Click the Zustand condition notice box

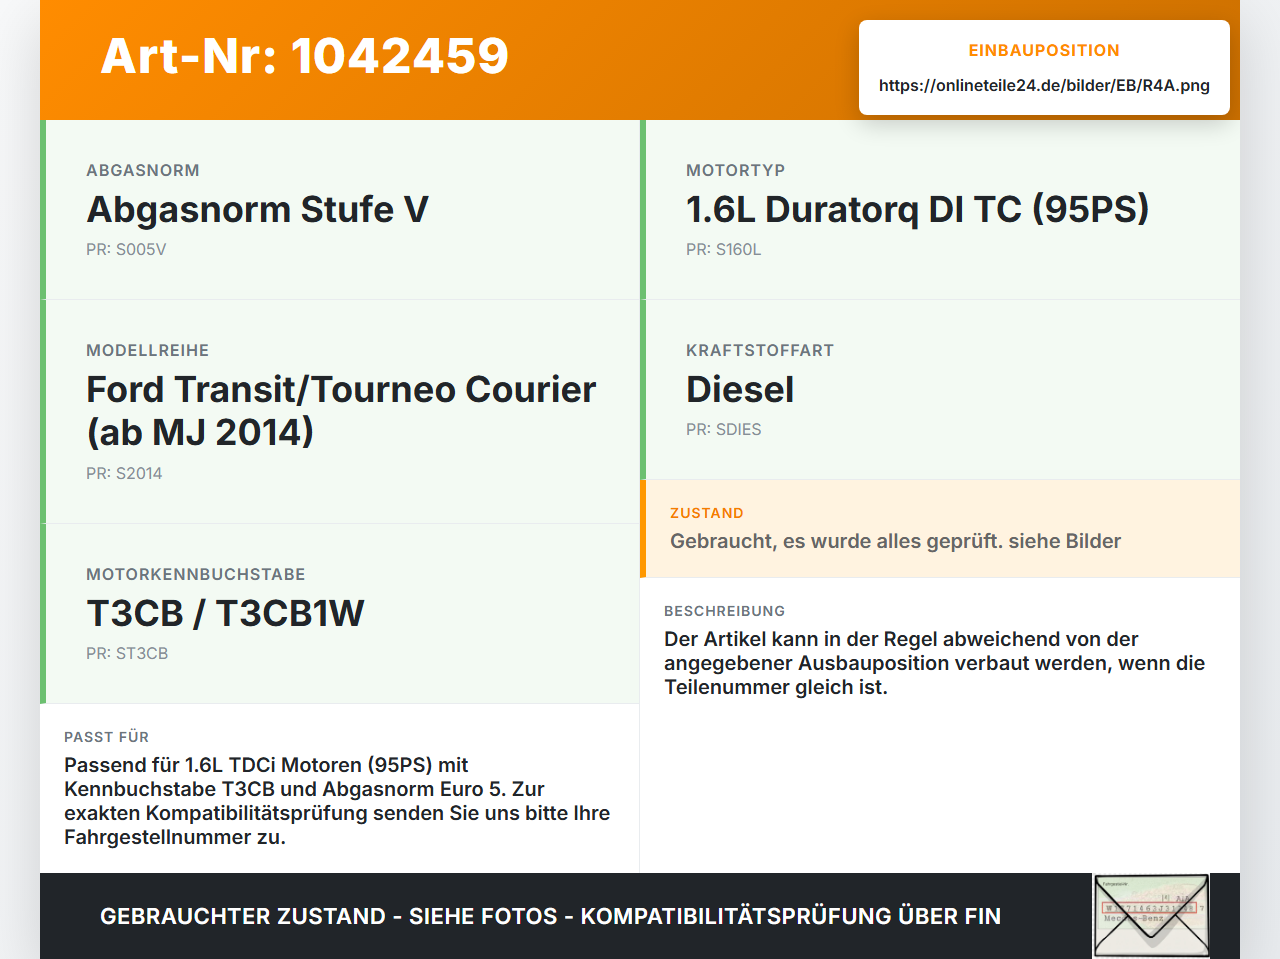(x=940, y=529)
